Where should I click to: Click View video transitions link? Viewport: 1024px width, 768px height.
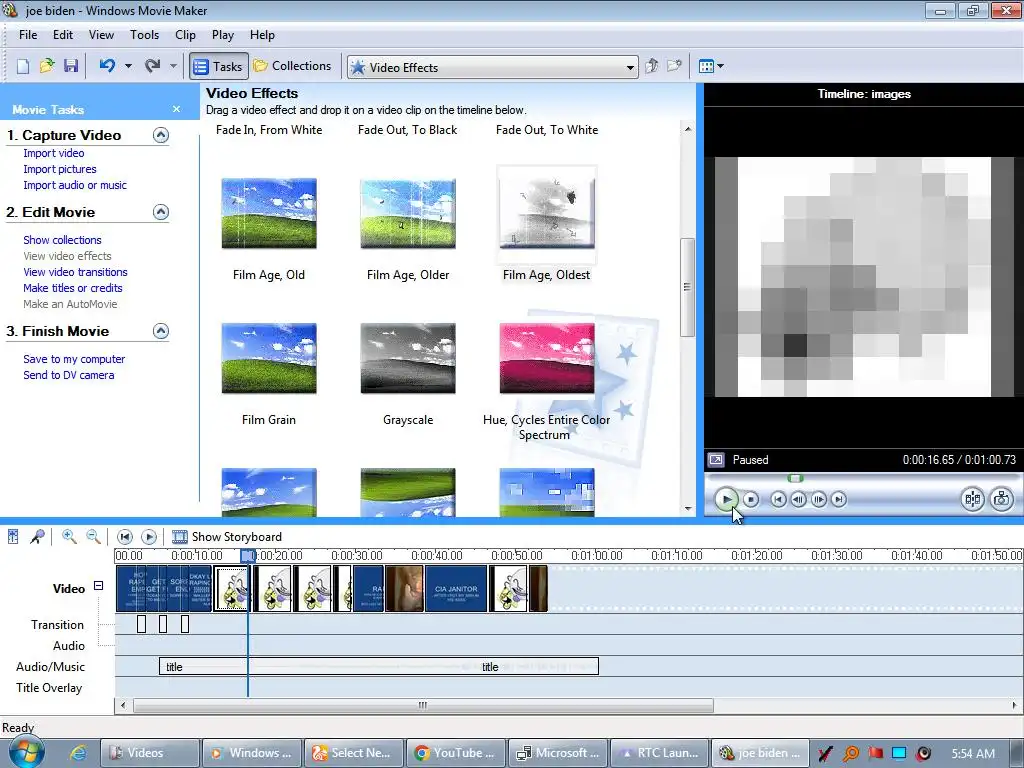75,272
